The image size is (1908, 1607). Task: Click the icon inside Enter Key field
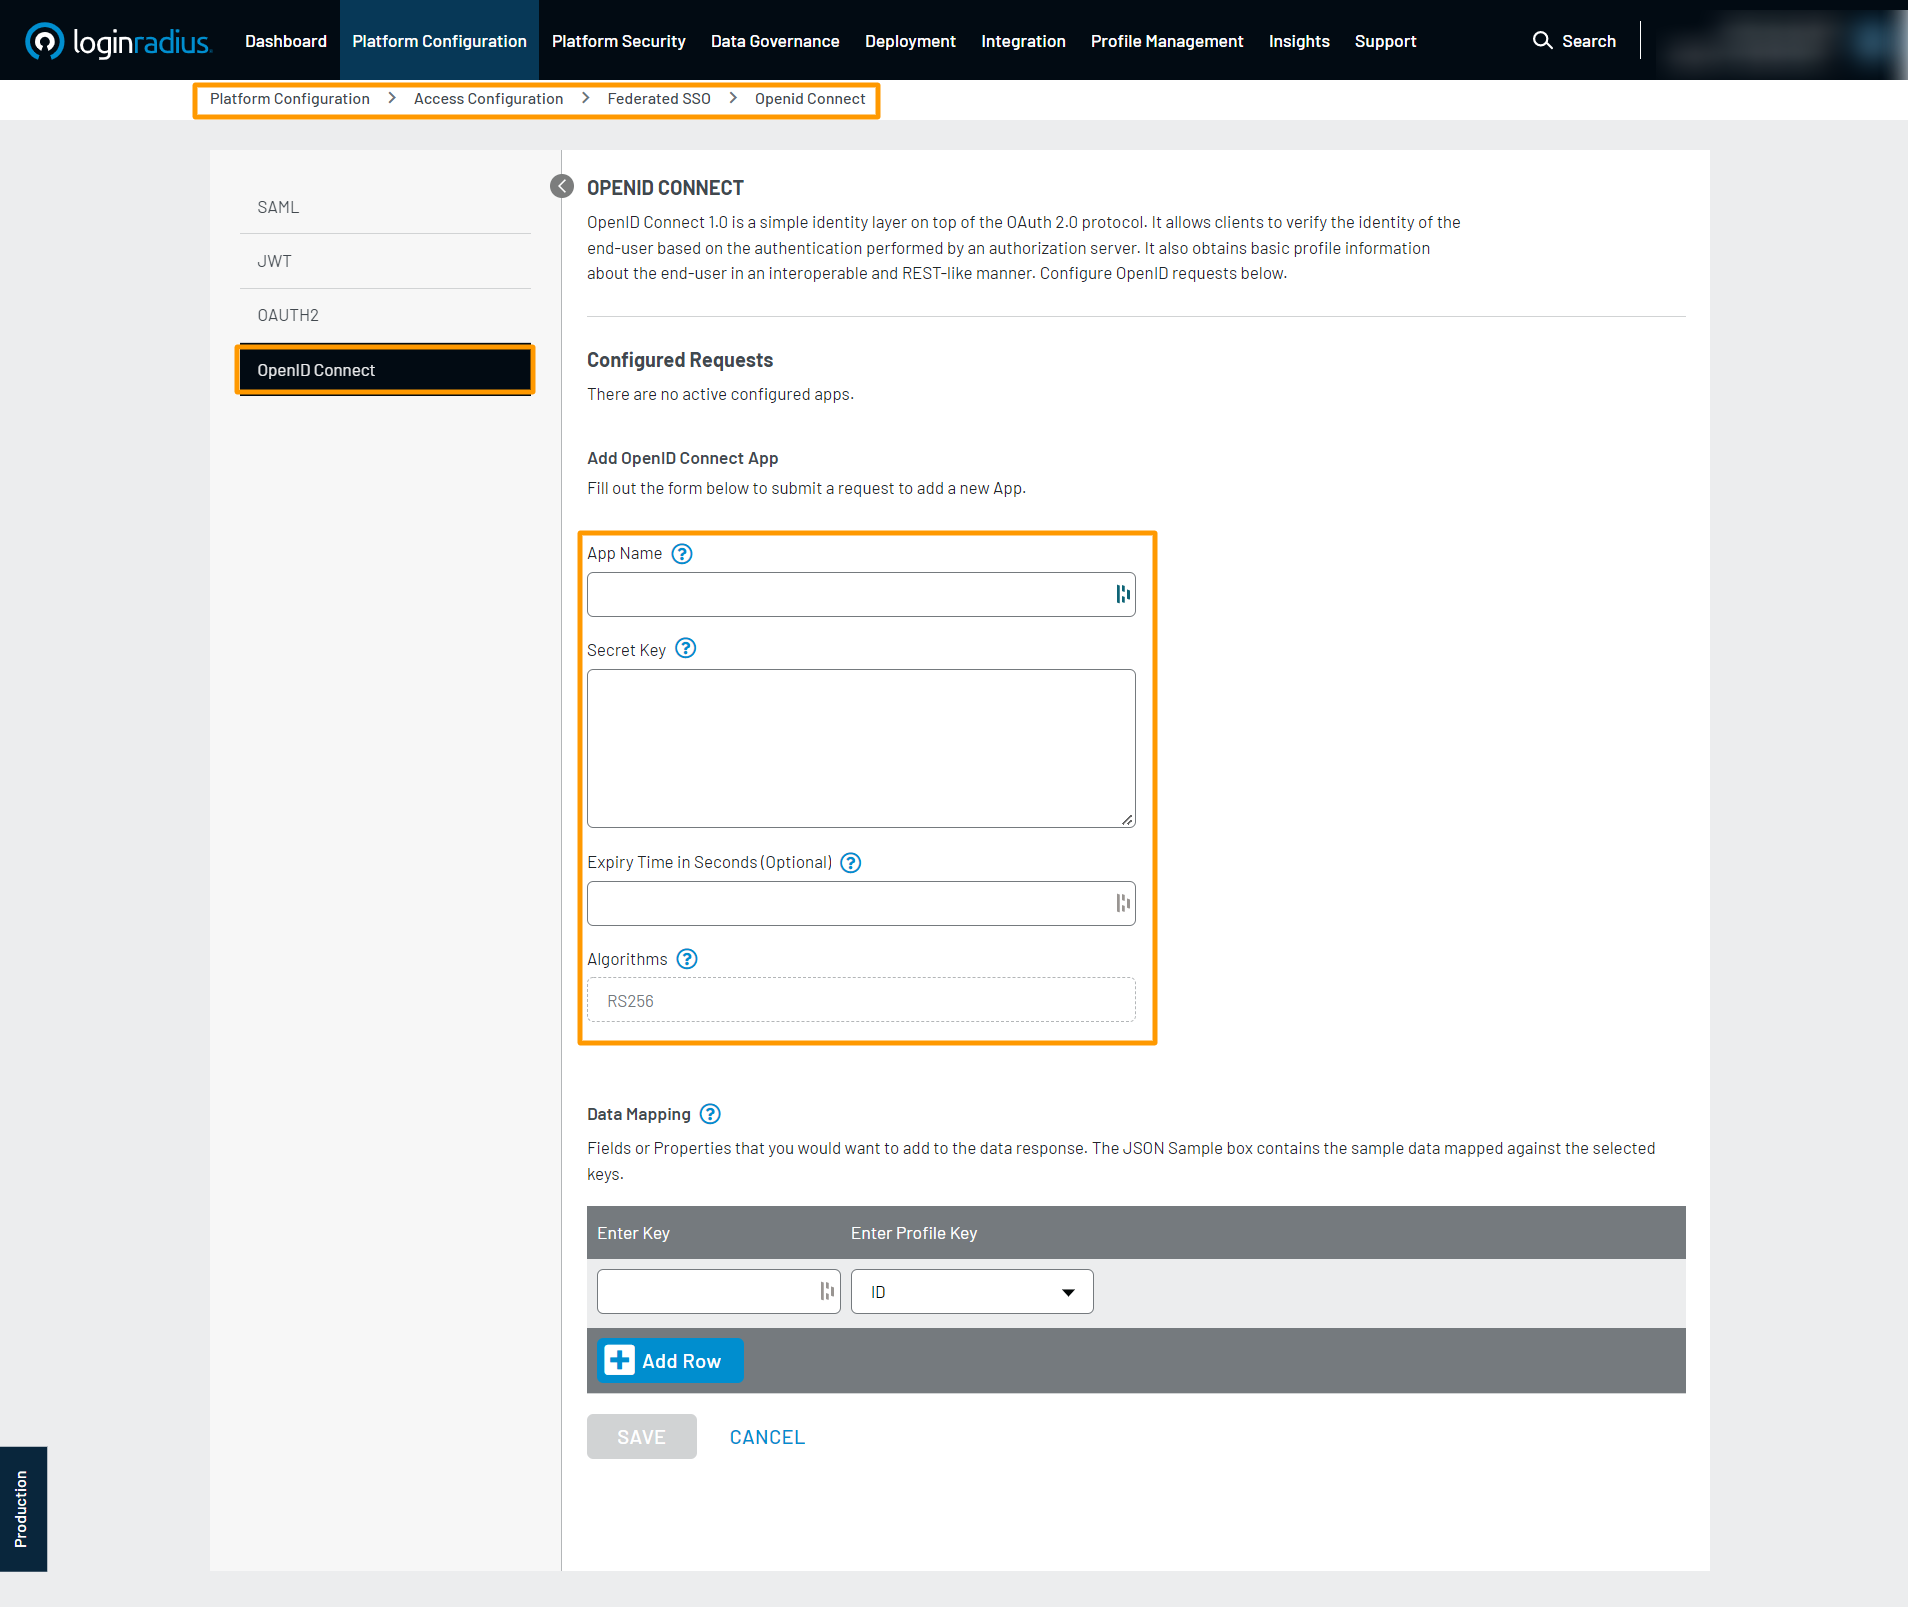827,1291
